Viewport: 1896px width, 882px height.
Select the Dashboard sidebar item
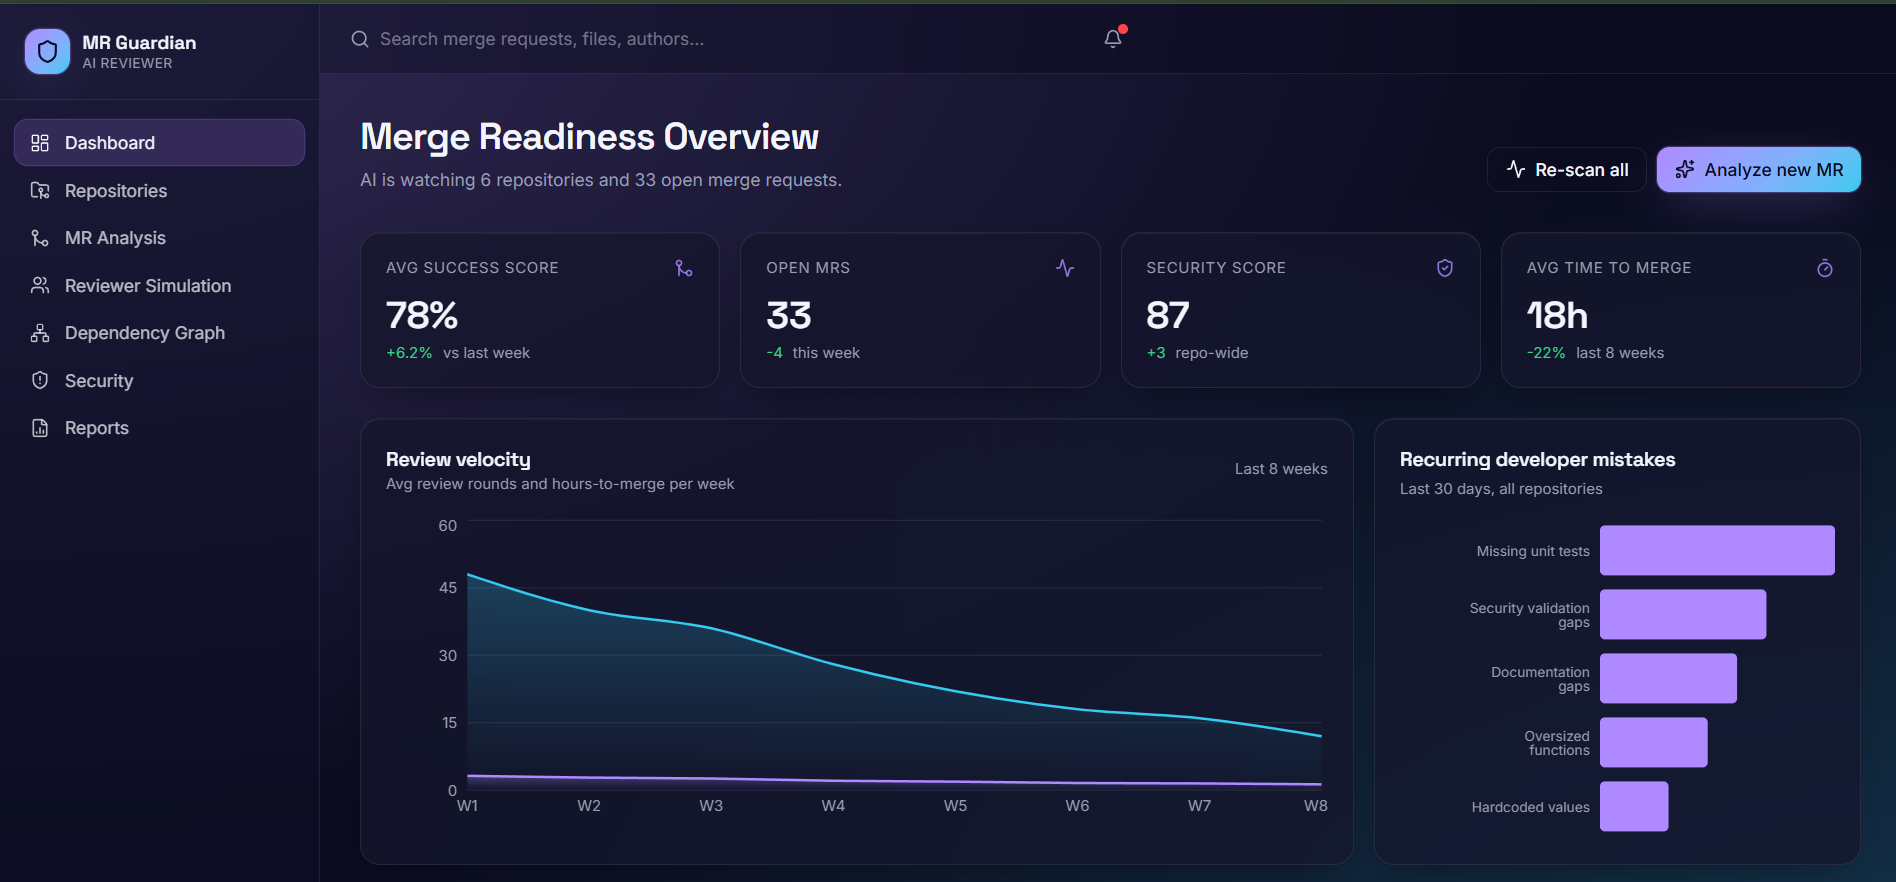(159, 143)
